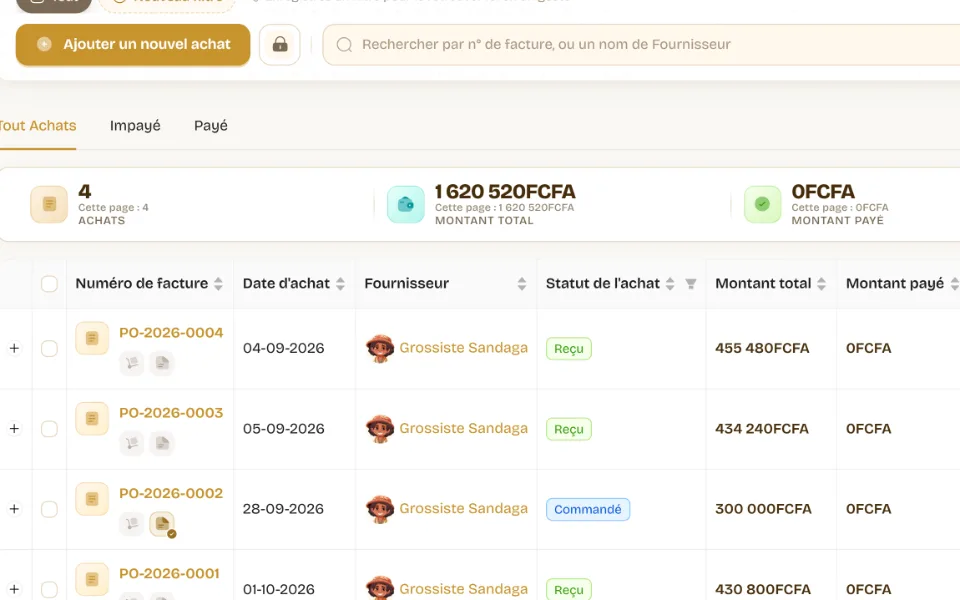Click supplier avatar in PO-2026-0004 row
The image size is (960, 600).
click(380, 348)
